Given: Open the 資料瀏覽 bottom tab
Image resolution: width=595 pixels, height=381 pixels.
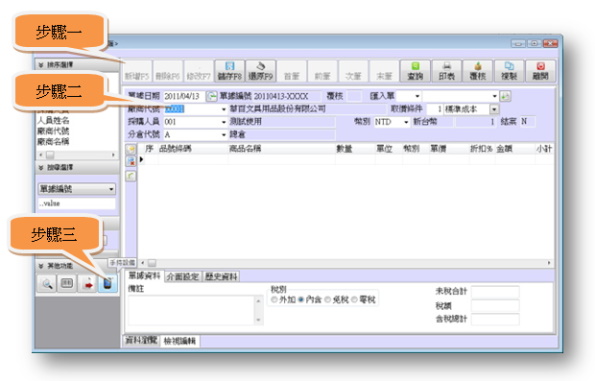Looking at the screenshot, I should (x=141, y=340).
